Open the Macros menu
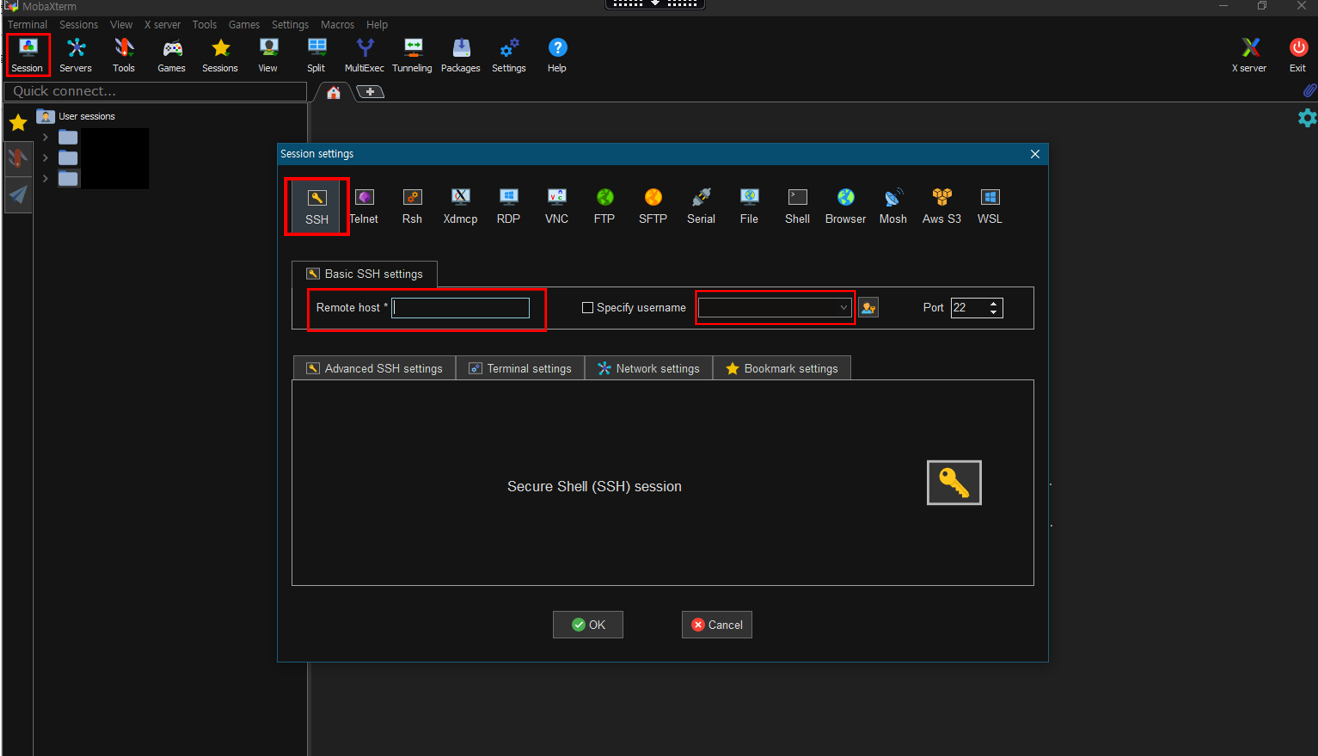The image size is (1318, 756). point(337,24)
